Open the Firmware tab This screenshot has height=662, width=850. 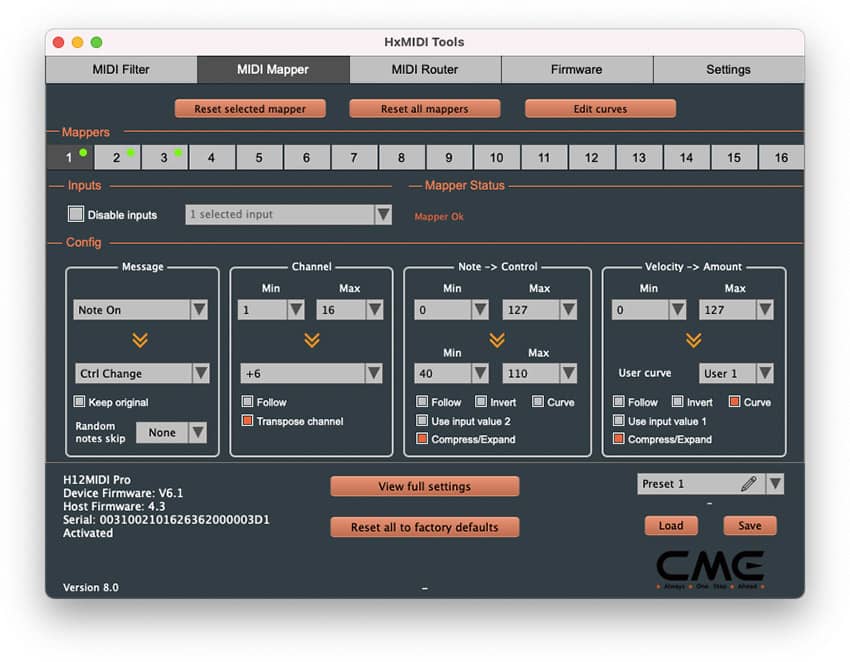(576, 70)
